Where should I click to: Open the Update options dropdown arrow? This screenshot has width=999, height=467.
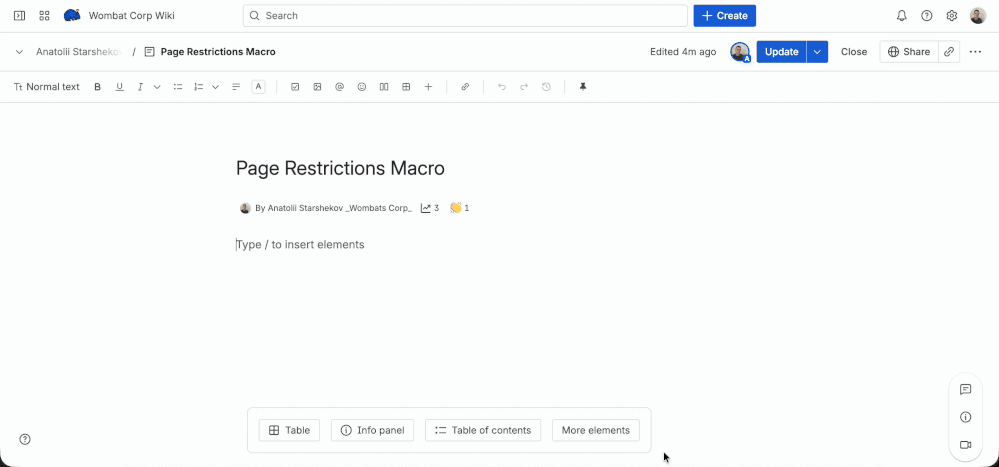(x=817, y=52)
